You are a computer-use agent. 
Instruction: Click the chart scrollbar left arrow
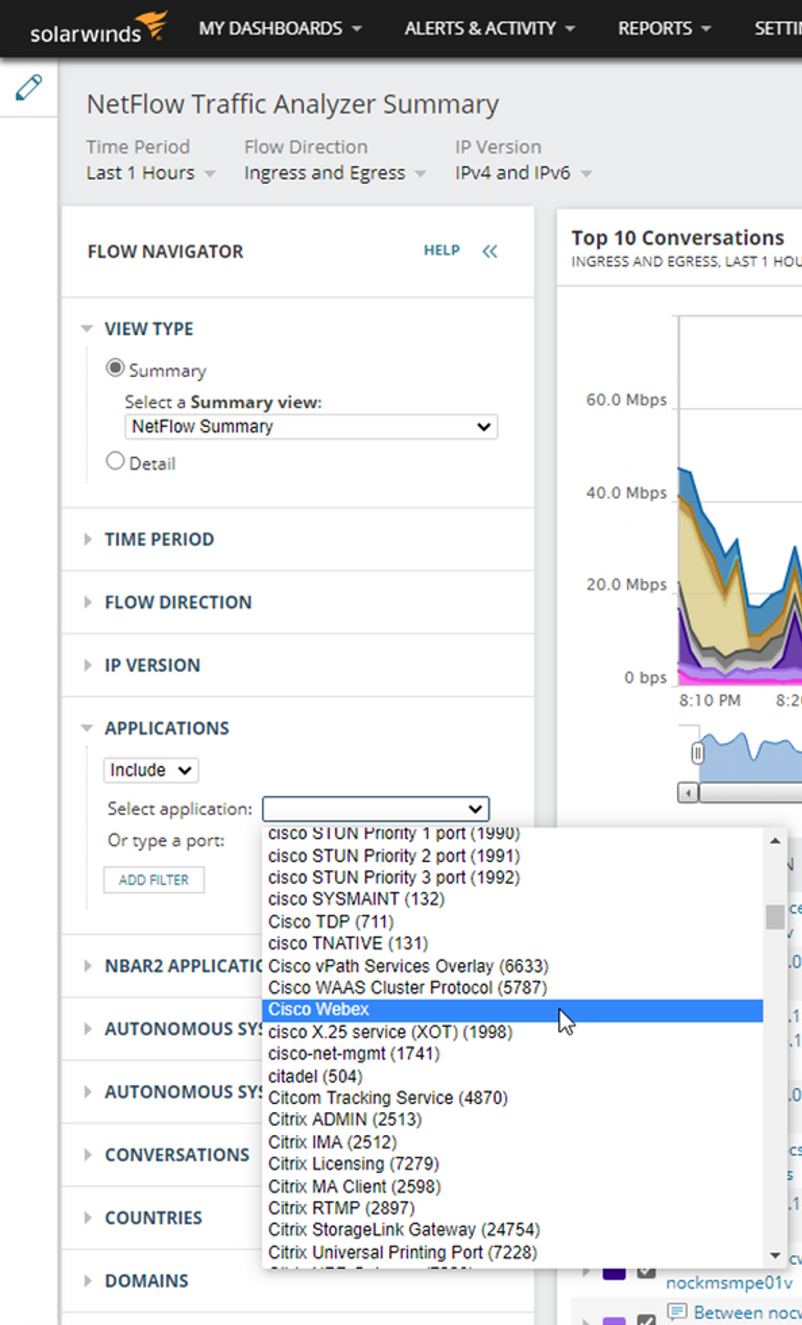point(688,793)
